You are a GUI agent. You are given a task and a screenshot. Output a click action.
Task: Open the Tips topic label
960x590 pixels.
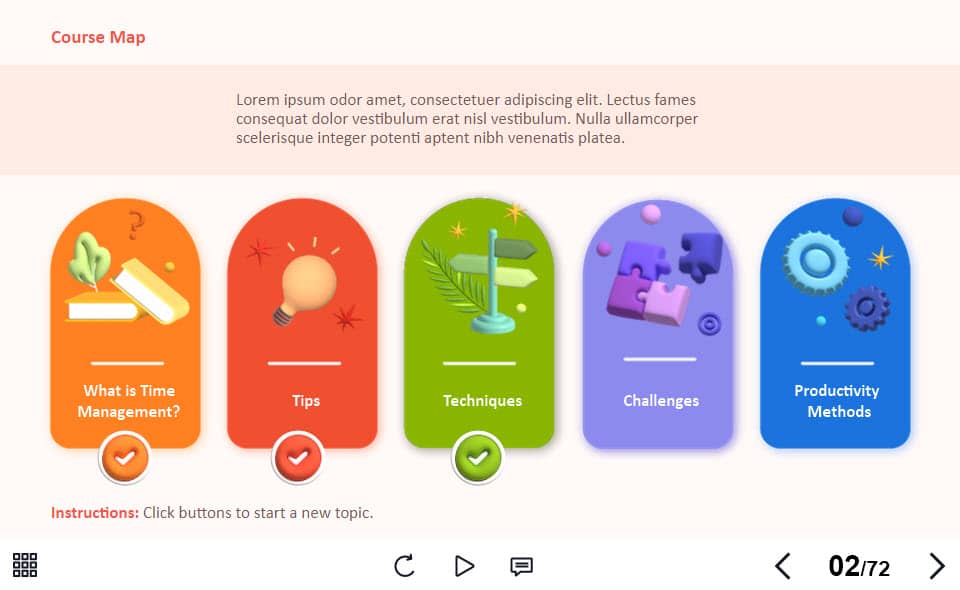click(306, 401)
